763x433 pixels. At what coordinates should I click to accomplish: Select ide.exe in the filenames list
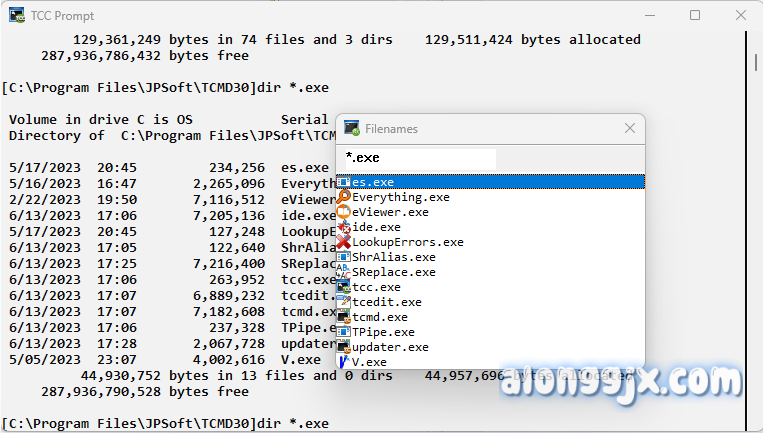tap(377, 227)
